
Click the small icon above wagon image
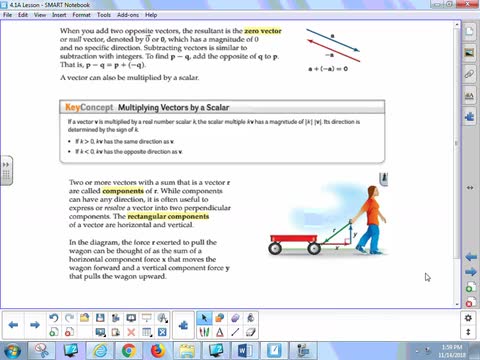(384, 179)
